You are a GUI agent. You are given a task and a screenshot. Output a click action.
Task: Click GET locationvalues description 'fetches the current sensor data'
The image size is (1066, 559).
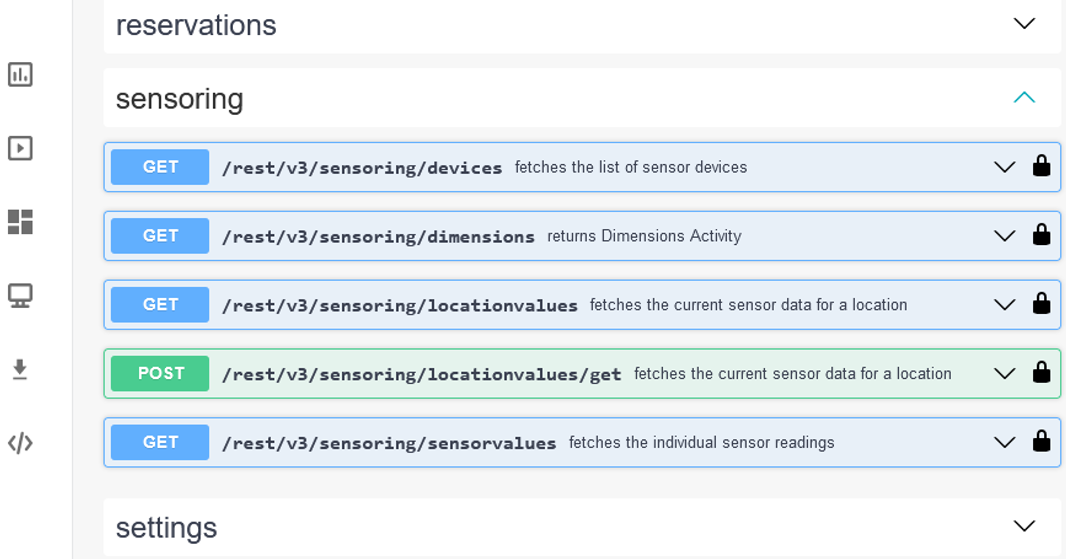749,305
